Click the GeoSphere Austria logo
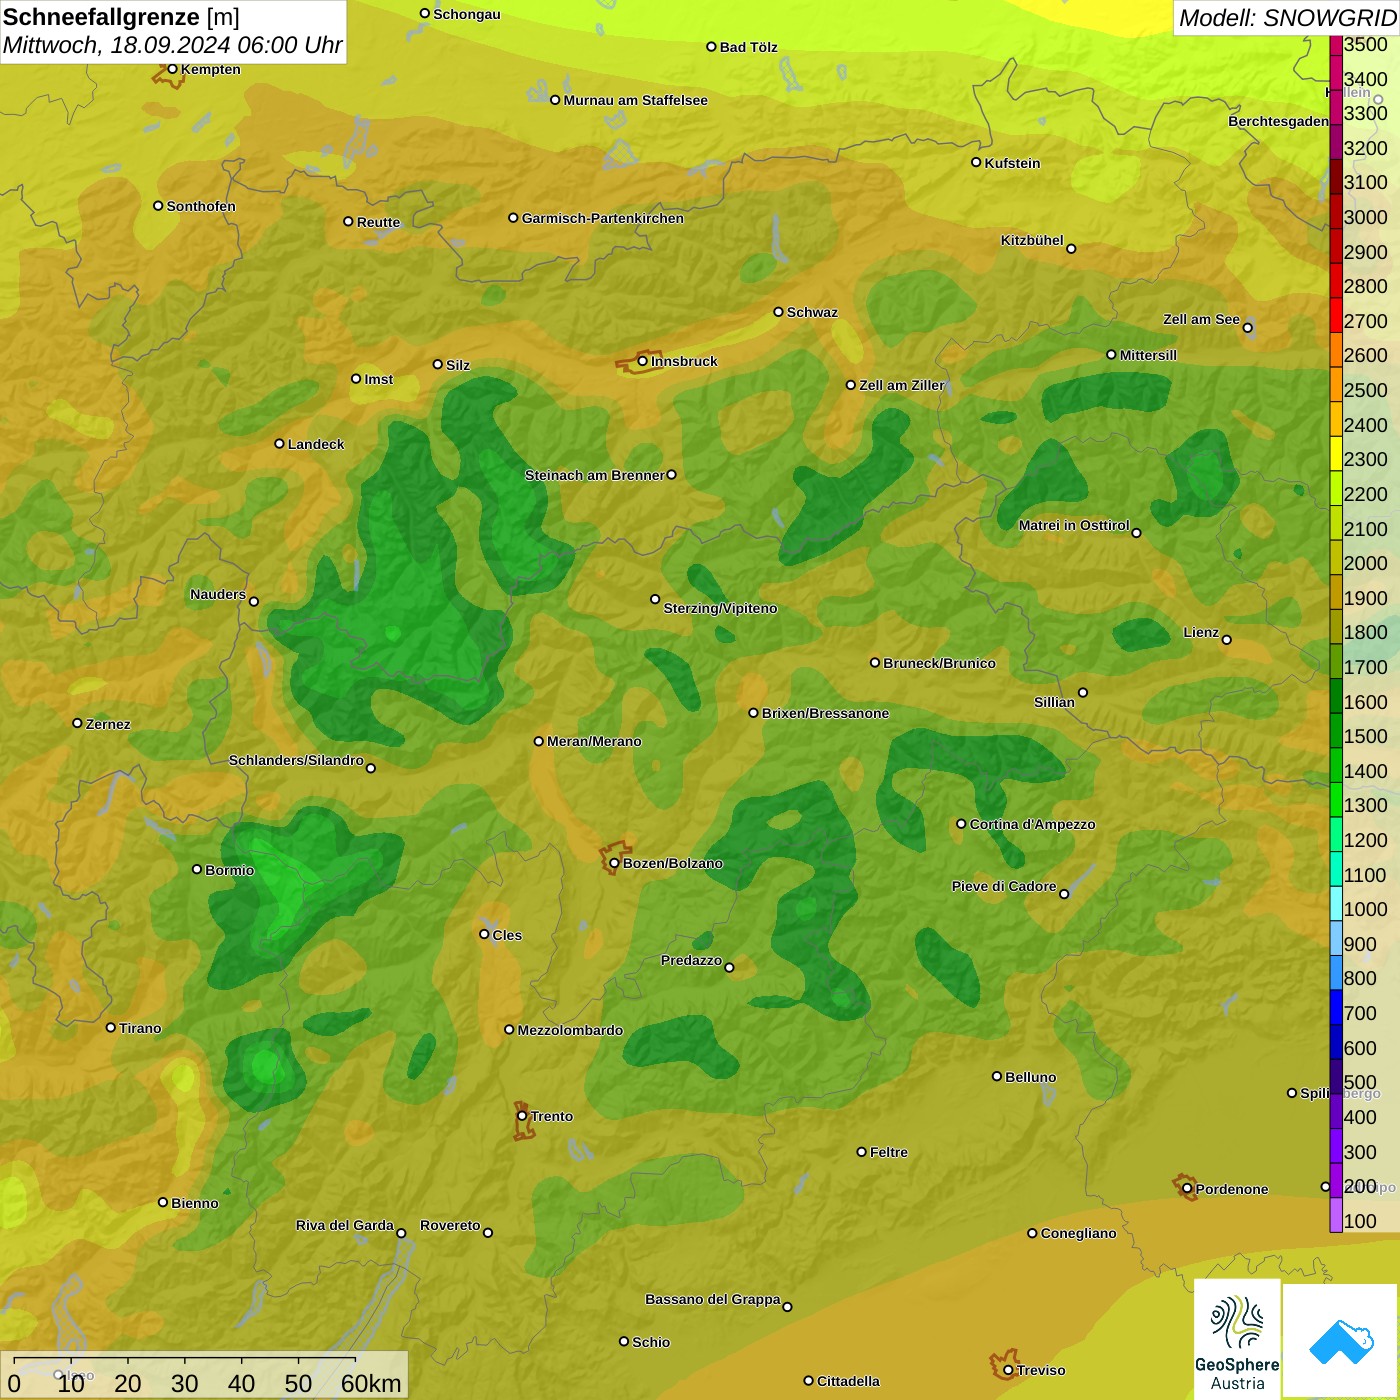Viewport: 1400px width, 1400px height. (x=1237, y=1338)
